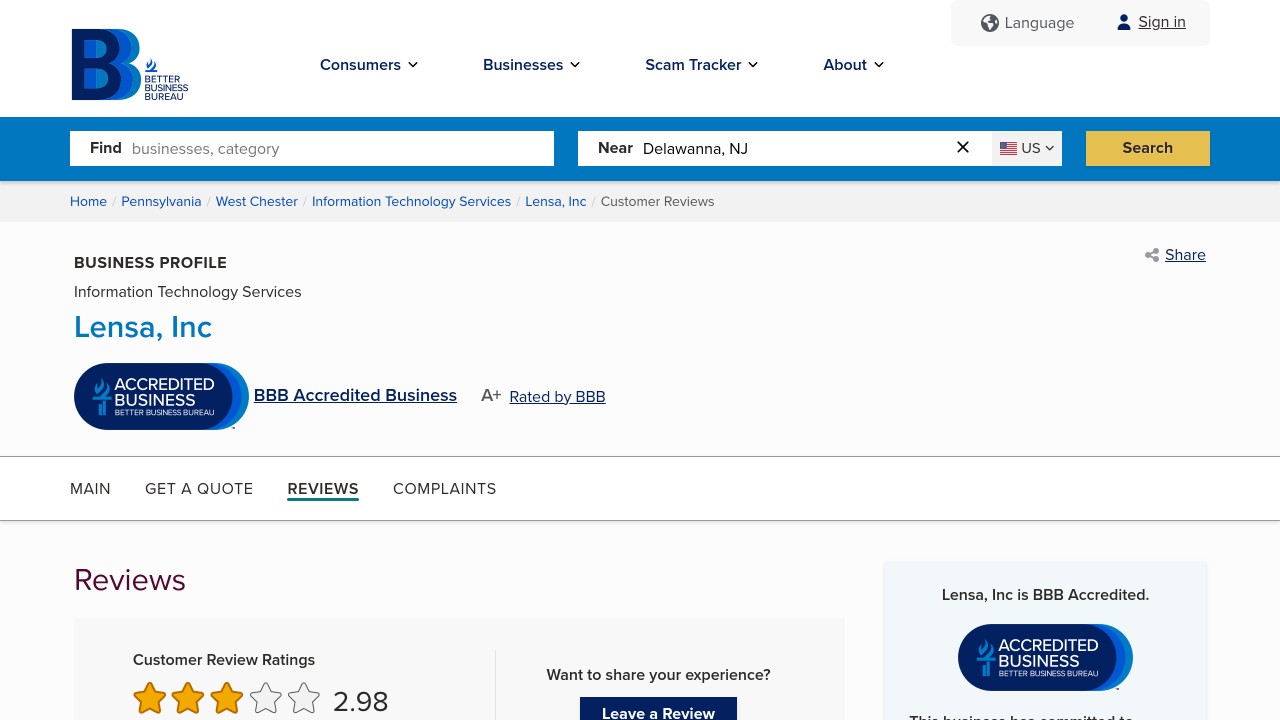Go to the Home breadcrumb
Screen dimensions: 1280x720
click(x=88, y=201)
